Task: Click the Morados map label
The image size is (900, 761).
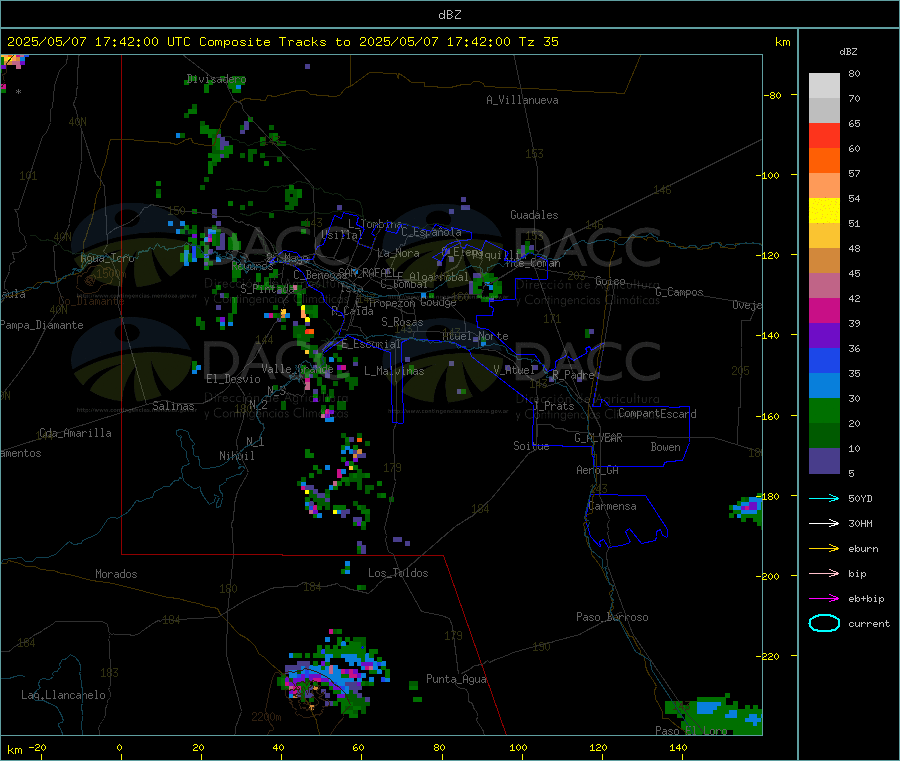Action: (x=116, y=574)
